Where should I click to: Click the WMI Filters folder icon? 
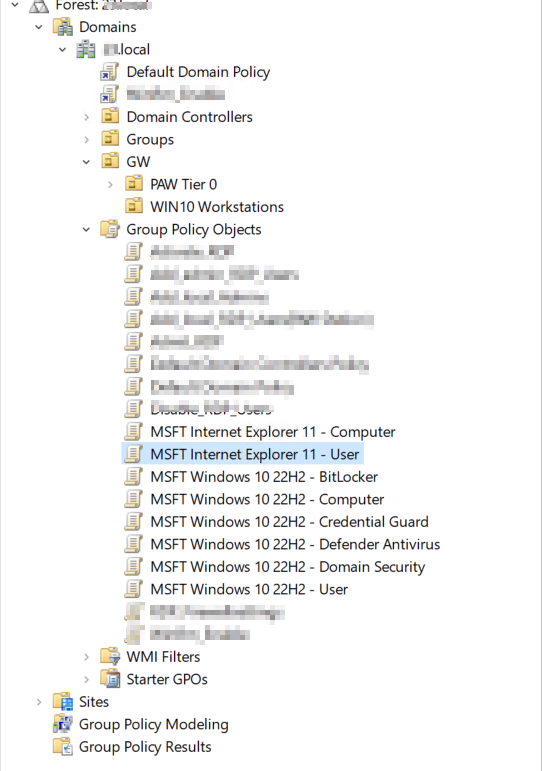point(110,656)
